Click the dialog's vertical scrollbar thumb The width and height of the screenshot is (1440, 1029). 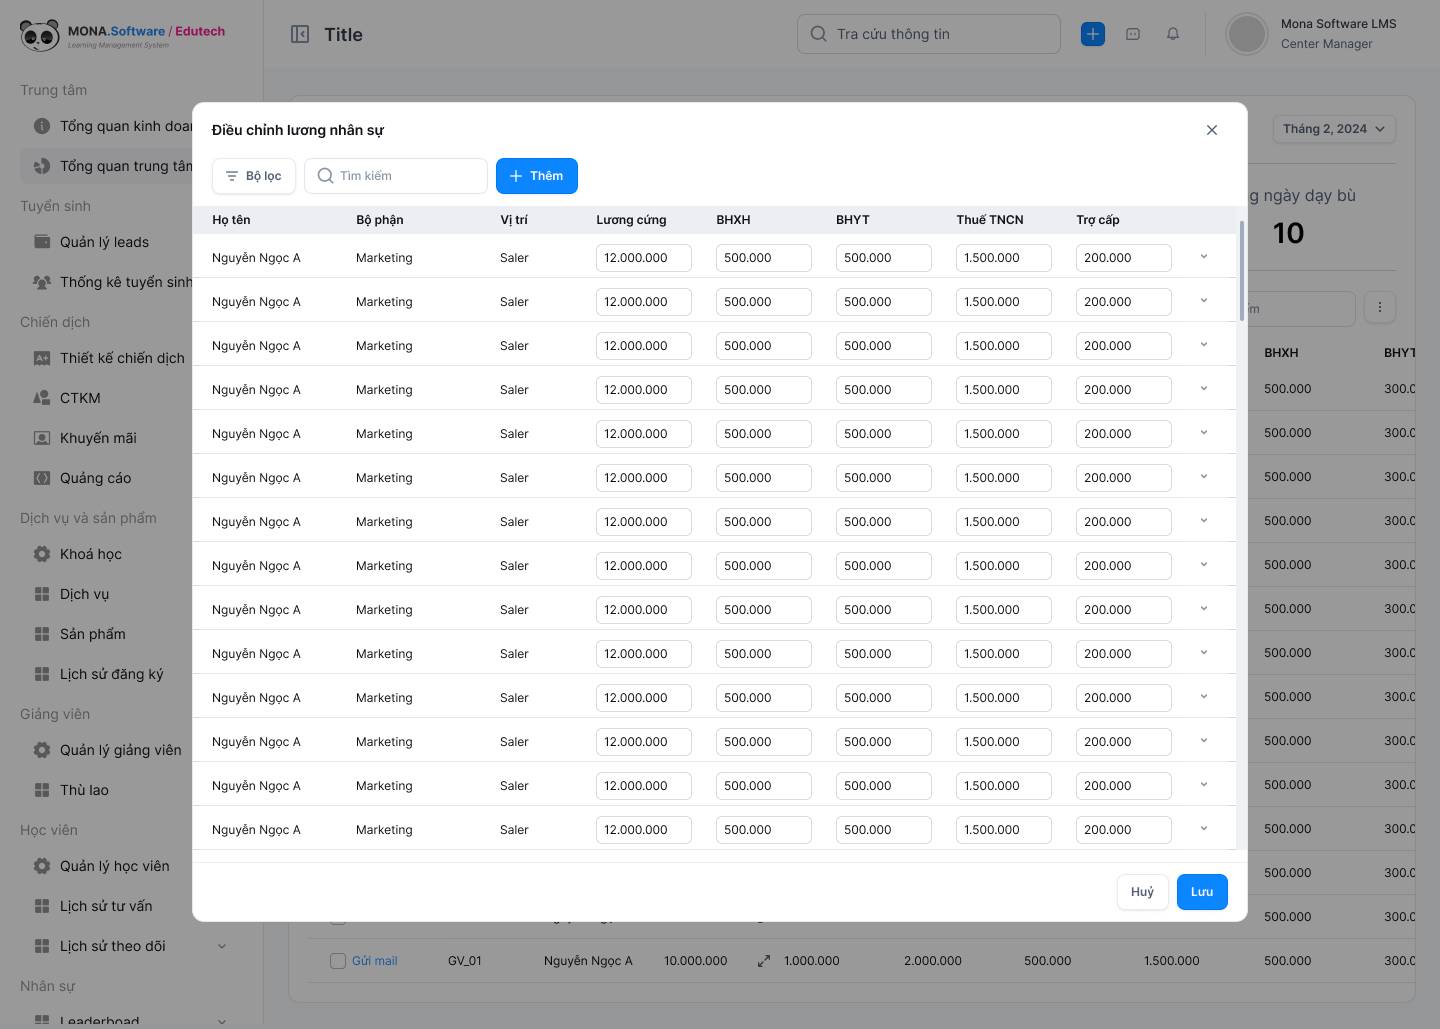coord(1242,270)
